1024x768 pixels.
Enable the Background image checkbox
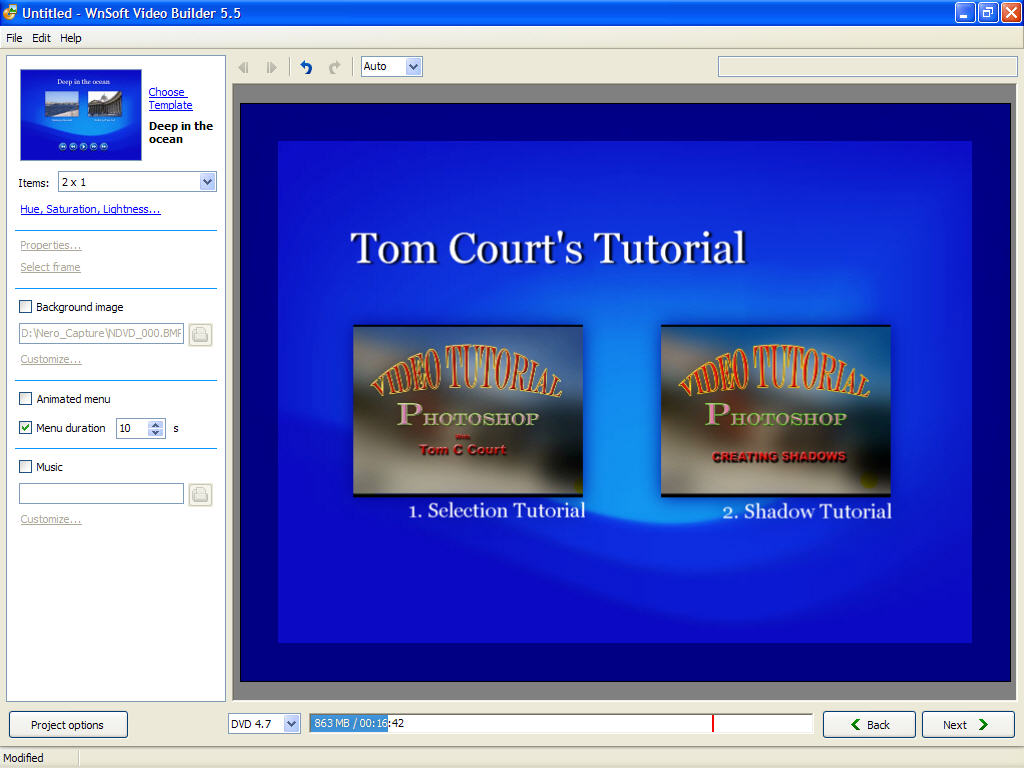[25, 306]
